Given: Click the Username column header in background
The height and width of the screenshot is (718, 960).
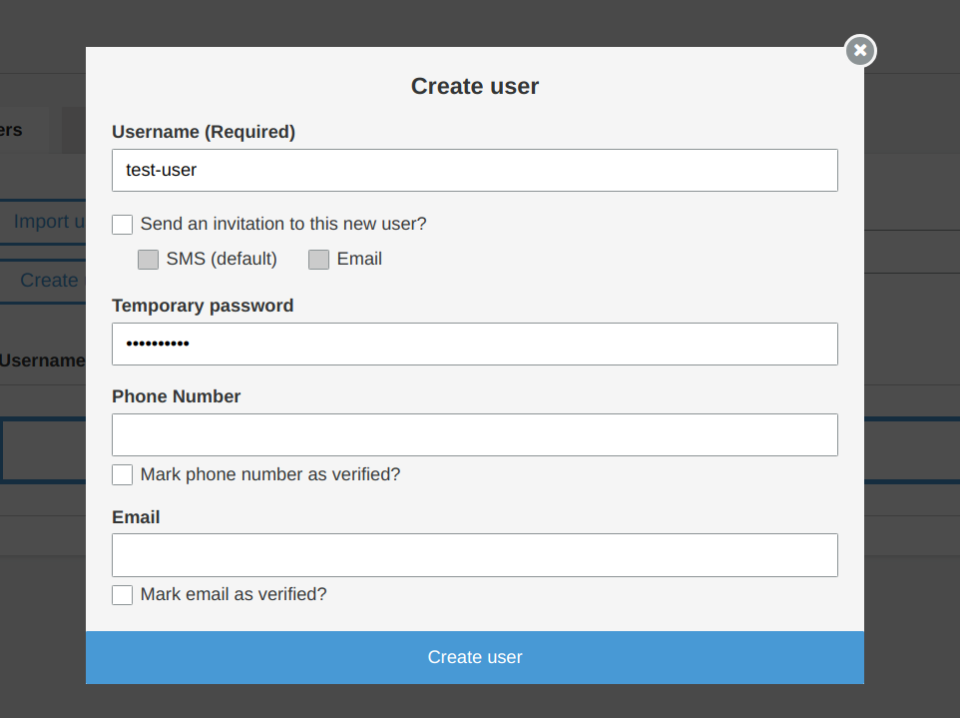Looking at the screenshot, I should (x=42, y=360).
